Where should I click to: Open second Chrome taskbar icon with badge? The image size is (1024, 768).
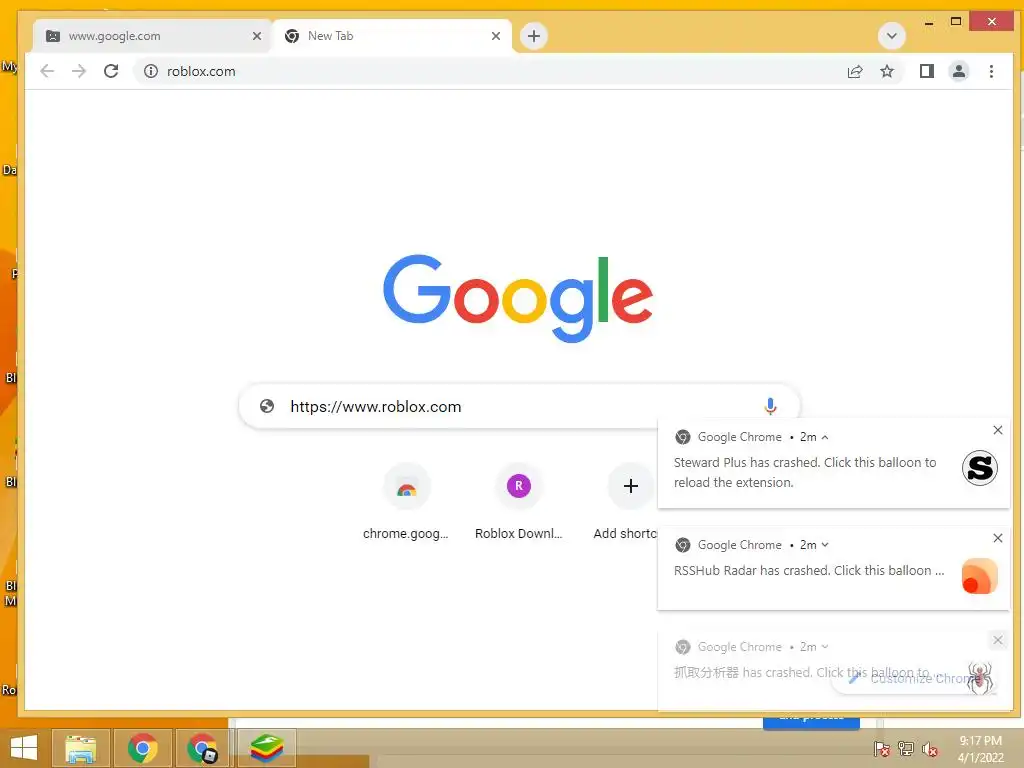(x=202, y=748)
